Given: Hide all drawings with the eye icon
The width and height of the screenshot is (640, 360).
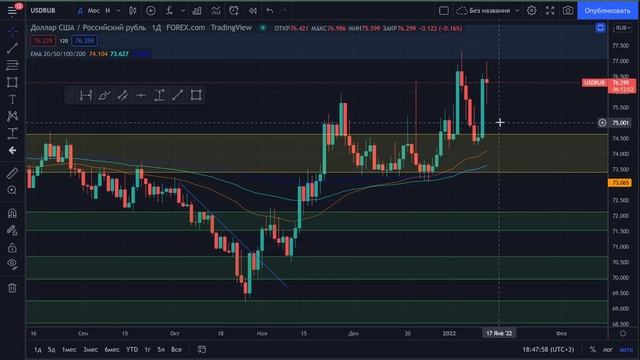Looking at the screenshot, I should click(12, 264).
